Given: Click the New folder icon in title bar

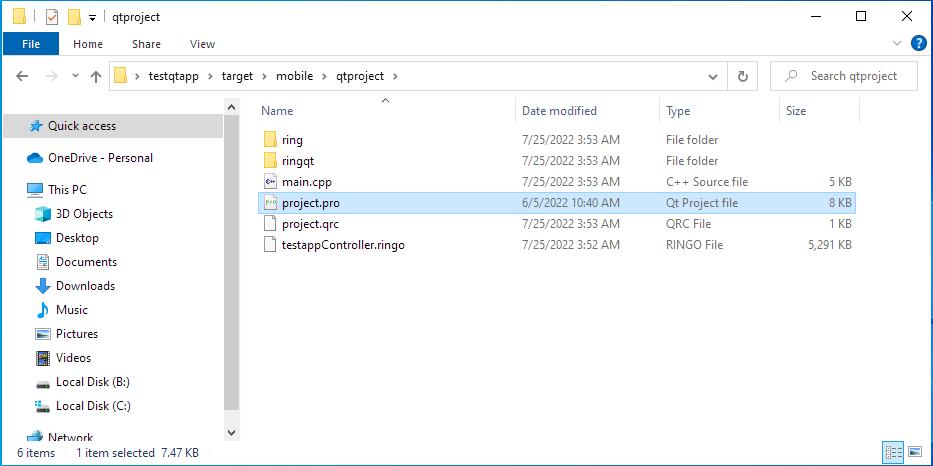Looking at the screenshot, I should pyautogui.click(x=74, y=17).
